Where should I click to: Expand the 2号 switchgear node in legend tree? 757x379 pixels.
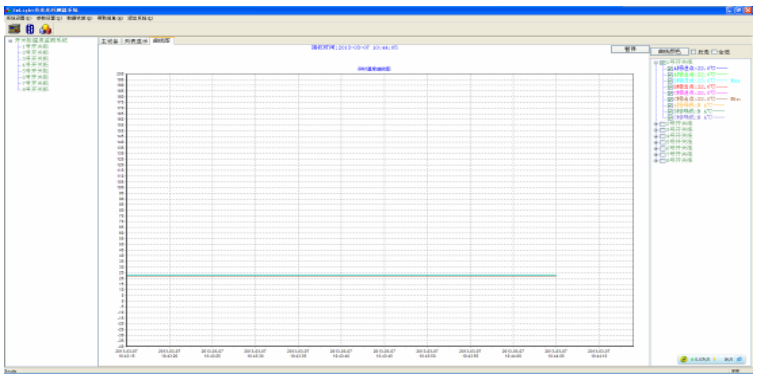[x=656, y=124]
